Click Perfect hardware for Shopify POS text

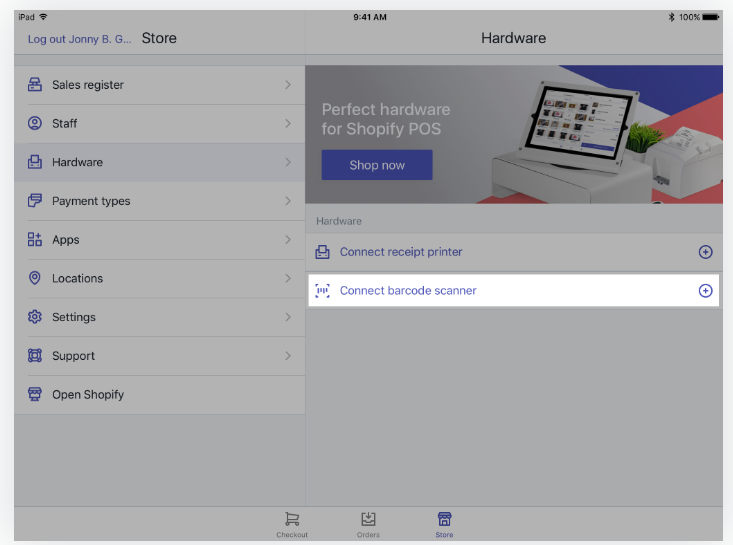386,119
